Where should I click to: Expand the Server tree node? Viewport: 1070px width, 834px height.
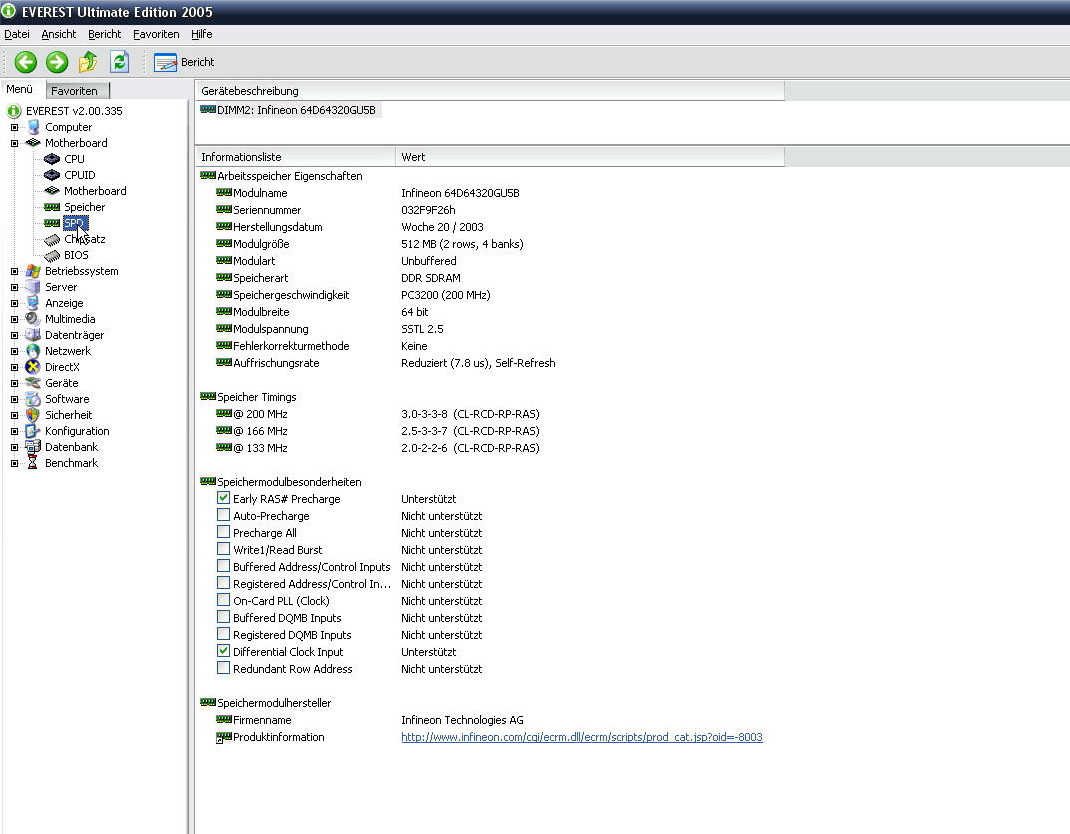pyautogui.click(x=14, y=287)
